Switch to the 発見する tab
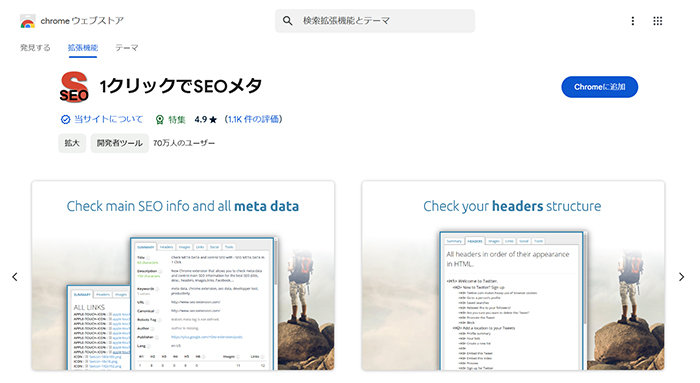Image resolution: width=700 pixels, height=383 pixels. [x=35, y=47]
